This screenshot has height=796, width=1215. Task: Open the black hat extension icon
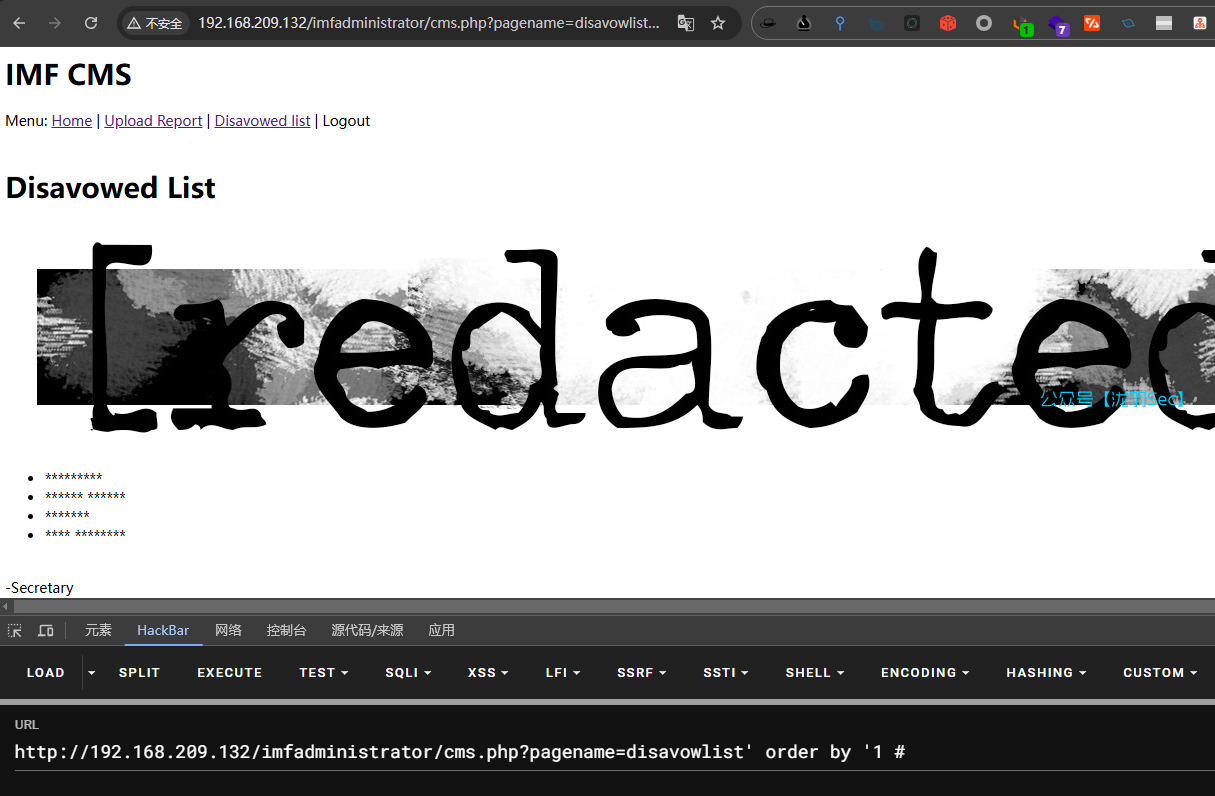[768, 23]
